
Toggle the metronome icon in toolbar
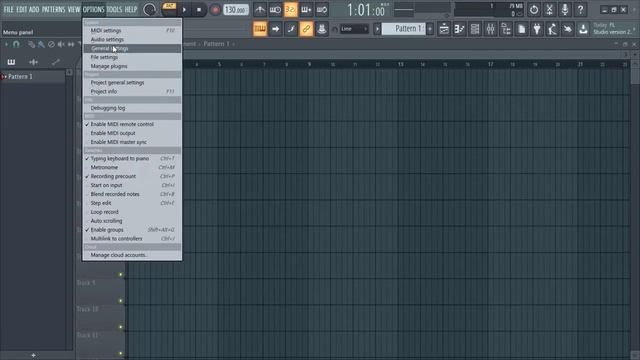point(260,9)
